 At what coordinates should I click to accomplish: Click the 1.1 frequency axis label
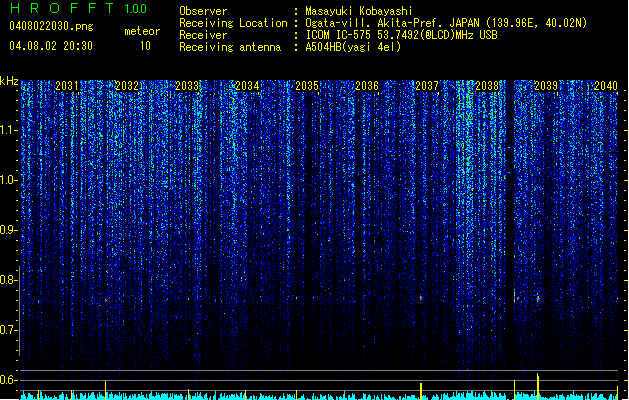tap(9, 130)
